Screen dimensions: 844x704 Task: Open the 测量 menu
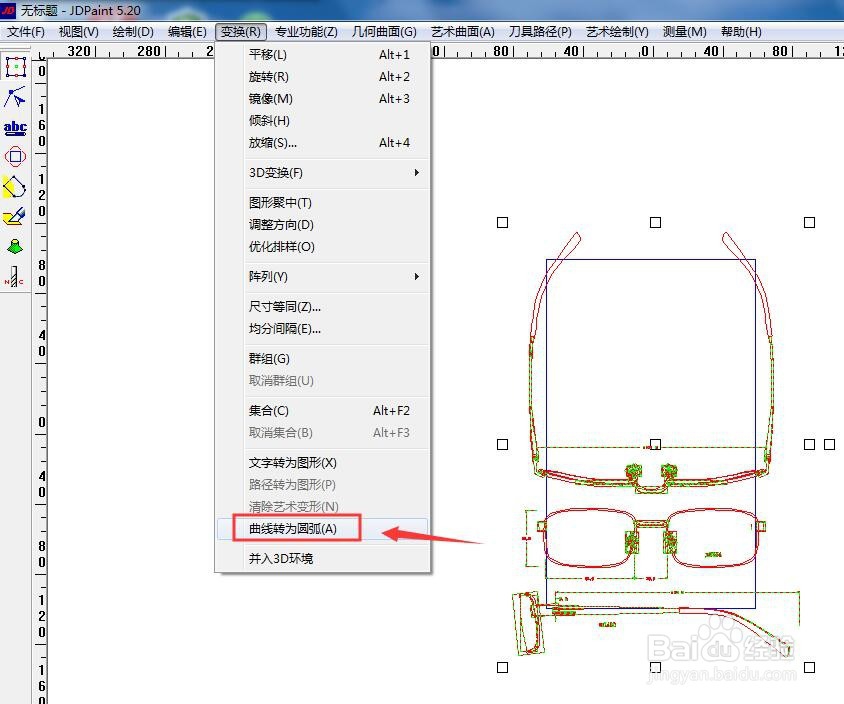point(682,31)
